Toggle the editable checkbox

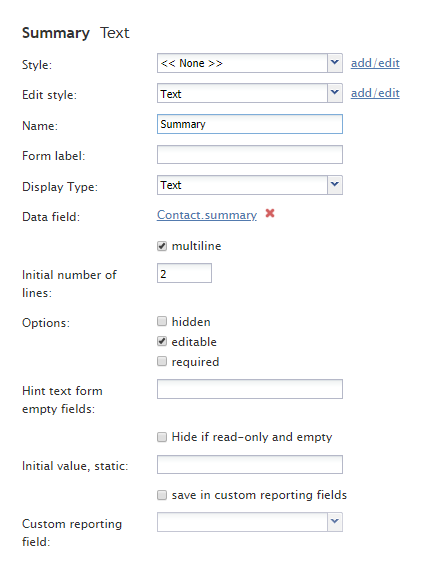[162, 341]
